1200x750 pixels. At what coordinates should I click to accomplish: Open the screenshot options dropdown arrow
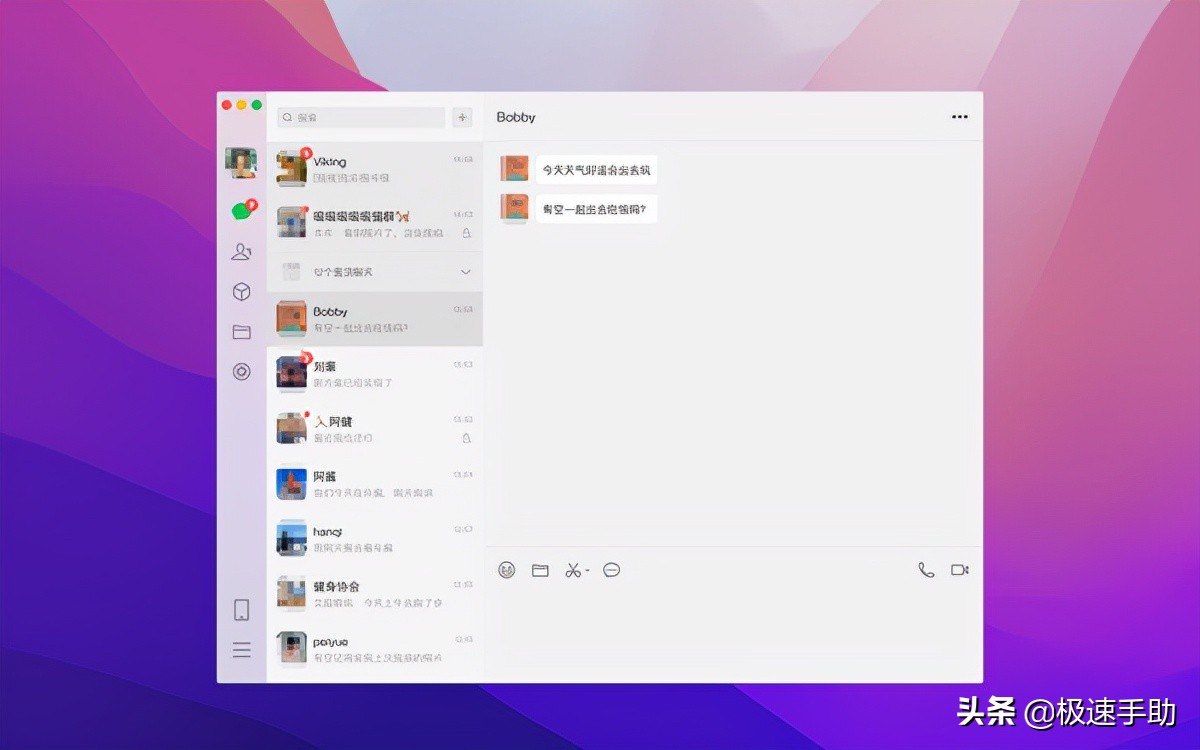tap(585, 569)
